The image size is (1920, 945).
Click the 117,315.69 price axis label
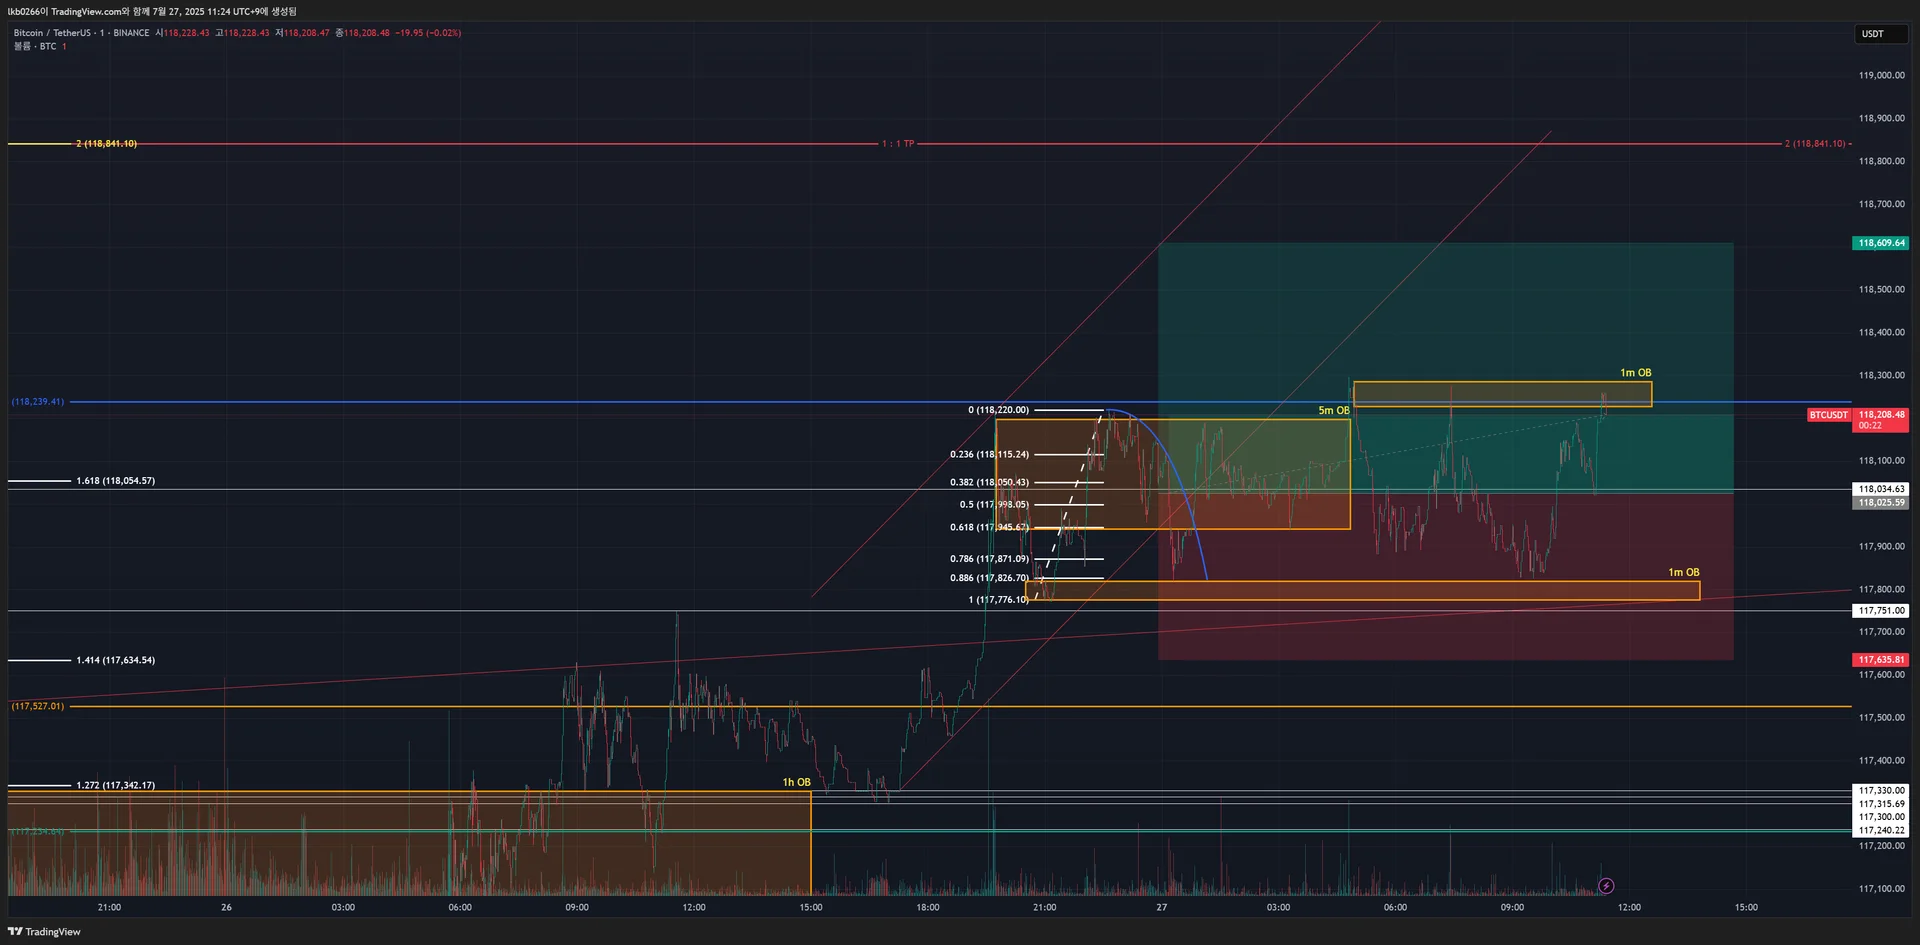click(1881, 804)
